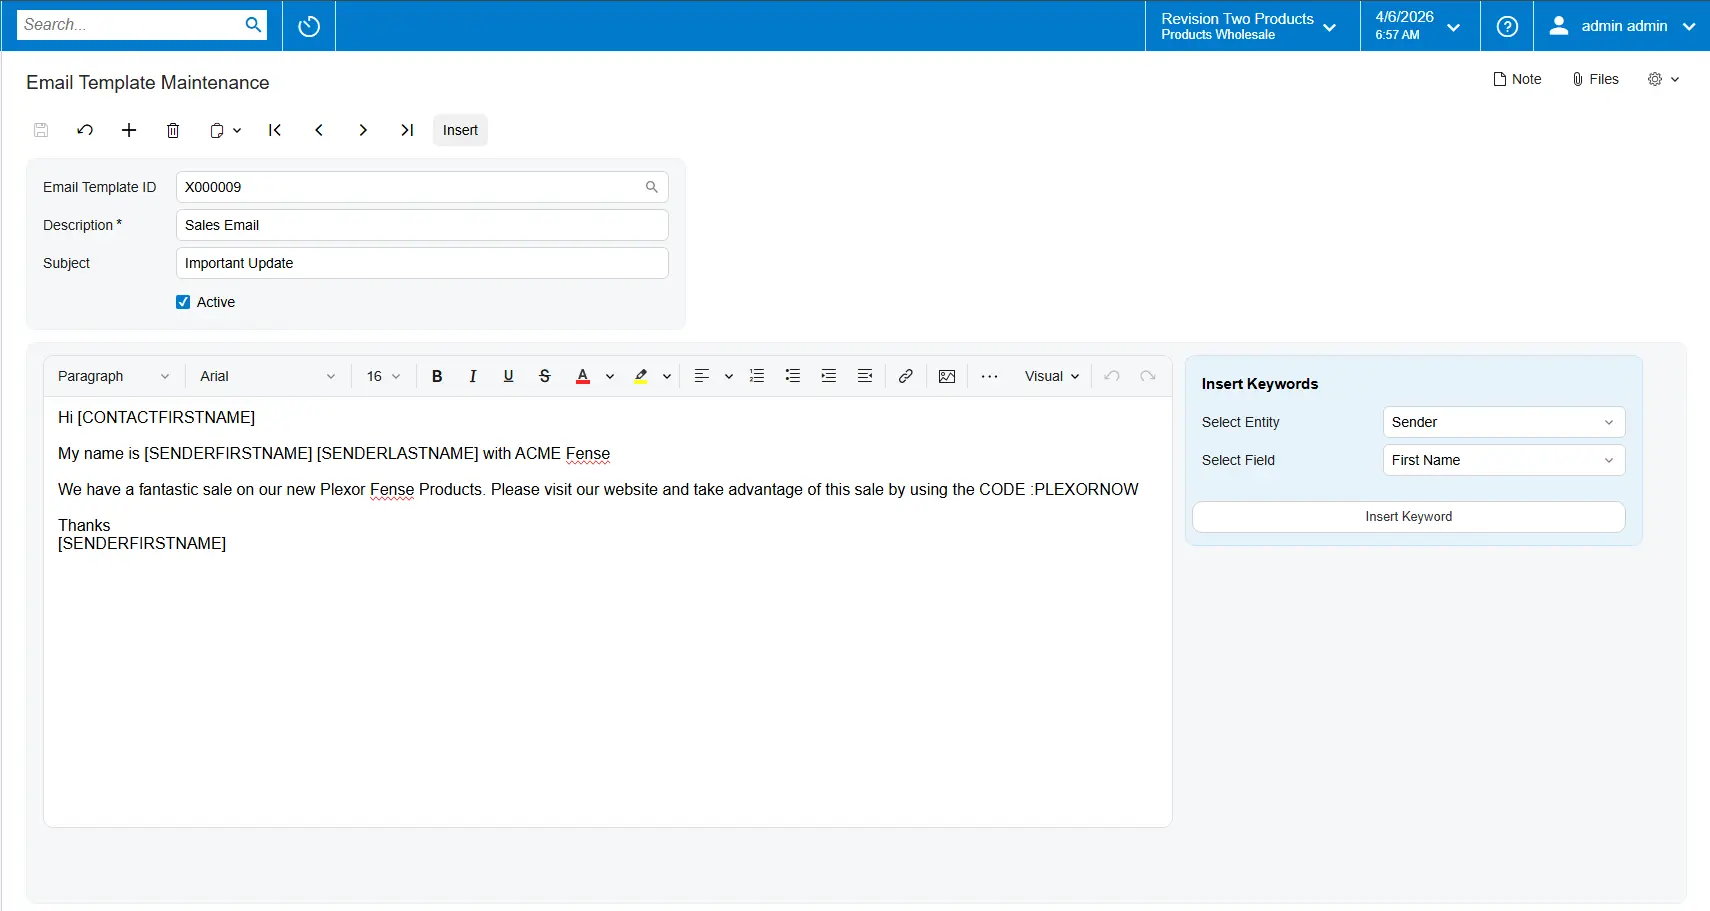Open the recent history clock icon
Image resolution: width=1710 pixels, height=911 pixels.
tap(309, 26)
